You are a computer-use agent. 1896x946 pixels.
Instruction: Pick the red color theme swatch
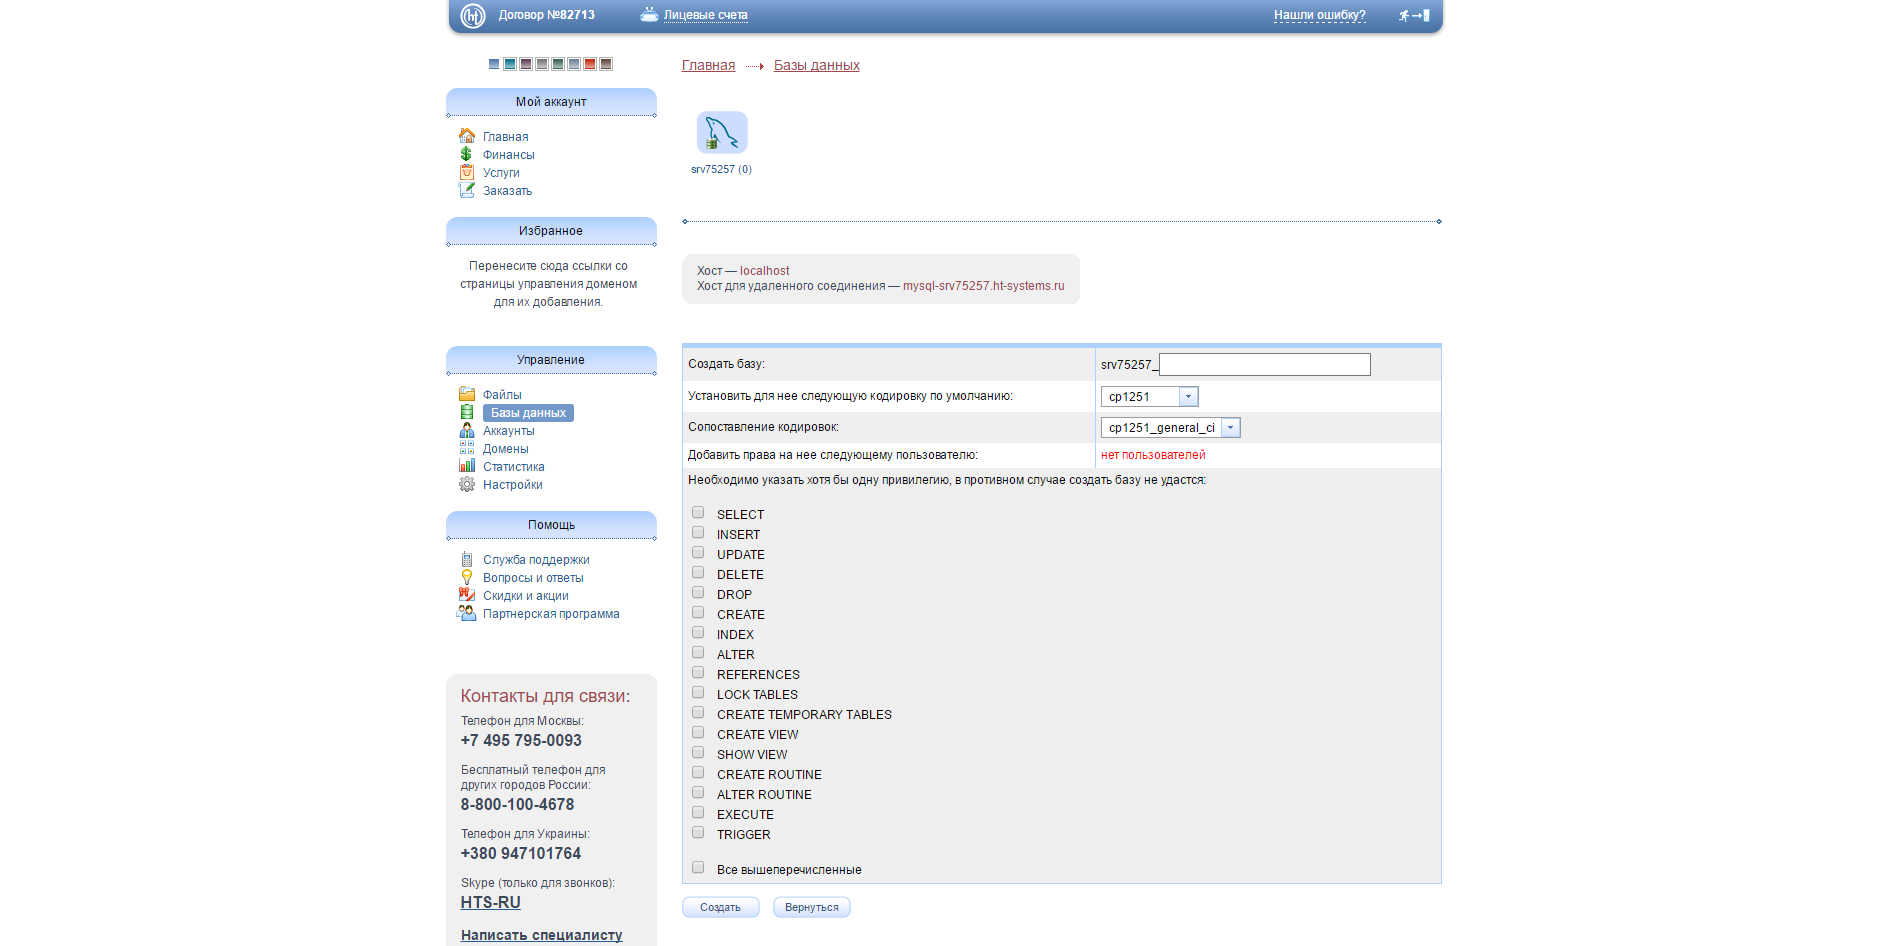(590, 64)
